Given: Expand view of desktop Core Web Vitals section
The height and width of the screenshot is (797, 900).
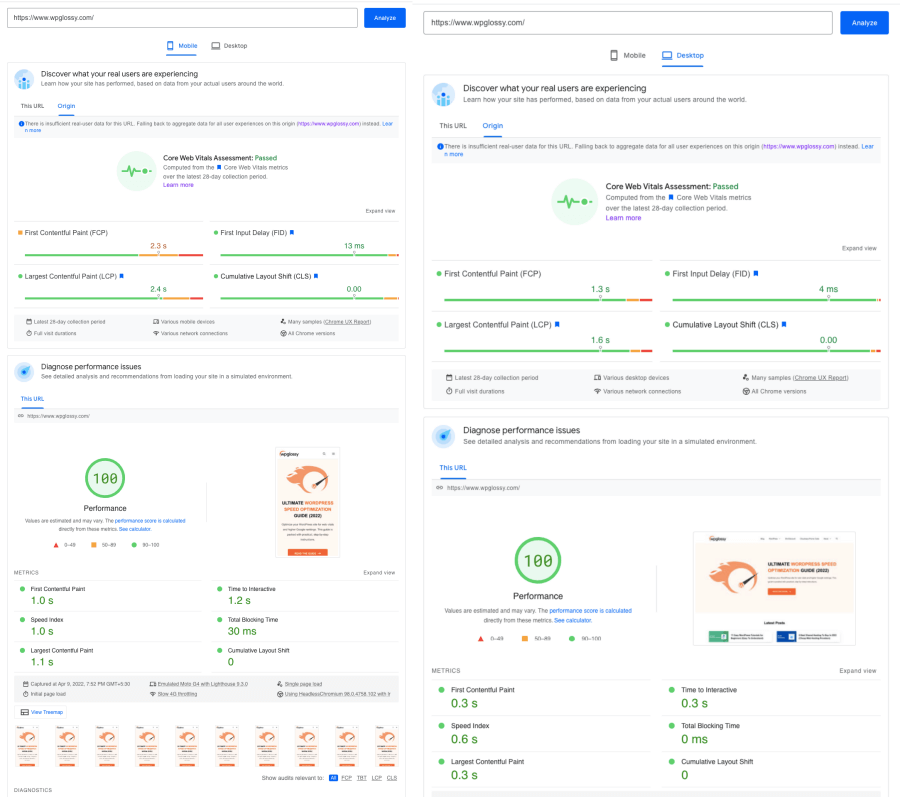Looking at the screenshot, I should (x=859, y=248).
